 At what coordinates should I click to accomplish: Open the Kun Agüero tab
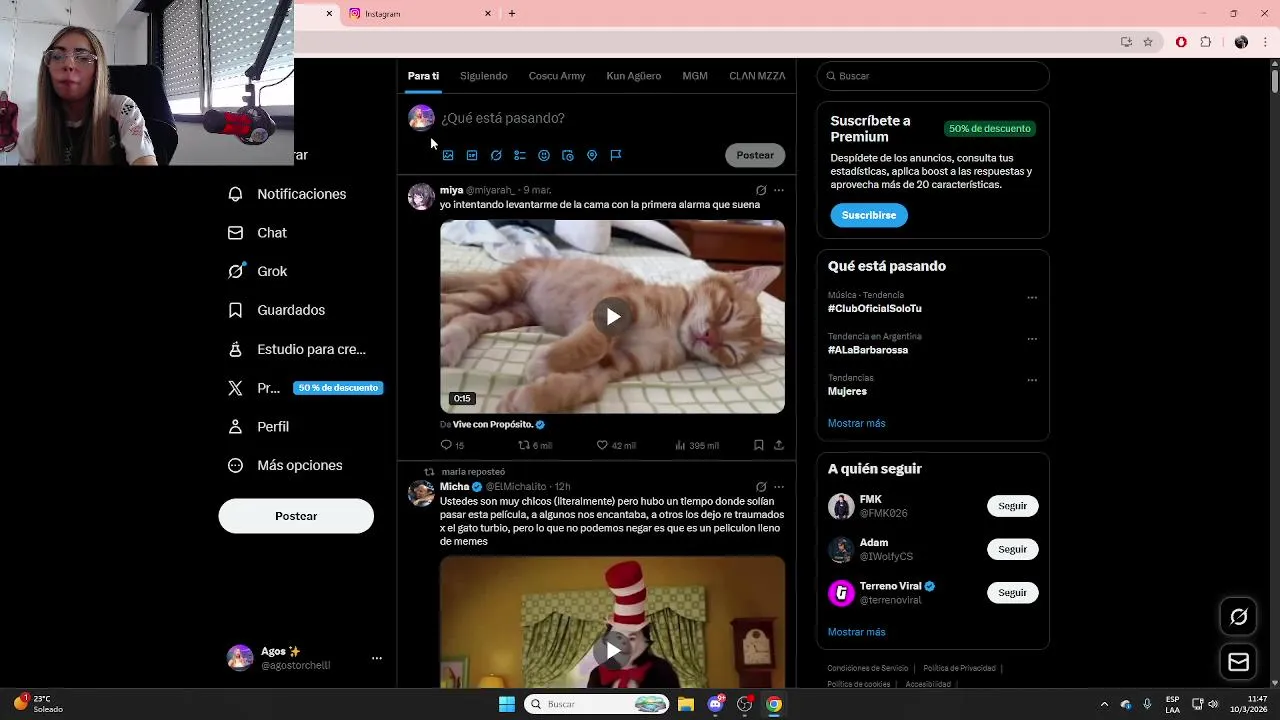tap(633, 76)
